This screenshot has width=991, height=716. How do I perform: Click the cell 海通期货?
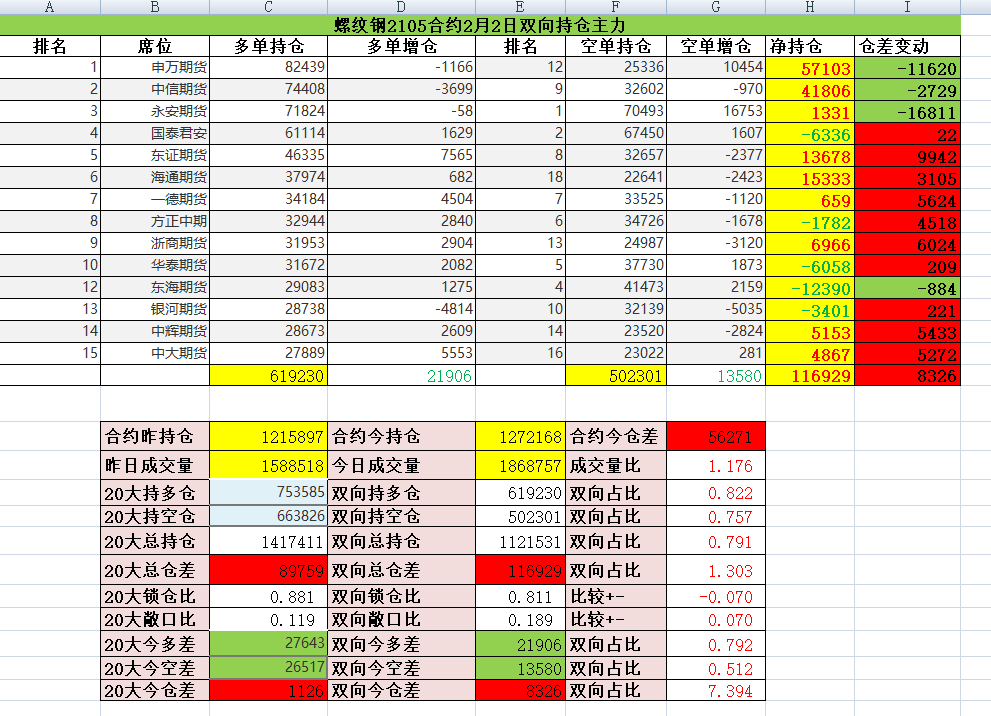pyautogui.click(x=155, y=178)
